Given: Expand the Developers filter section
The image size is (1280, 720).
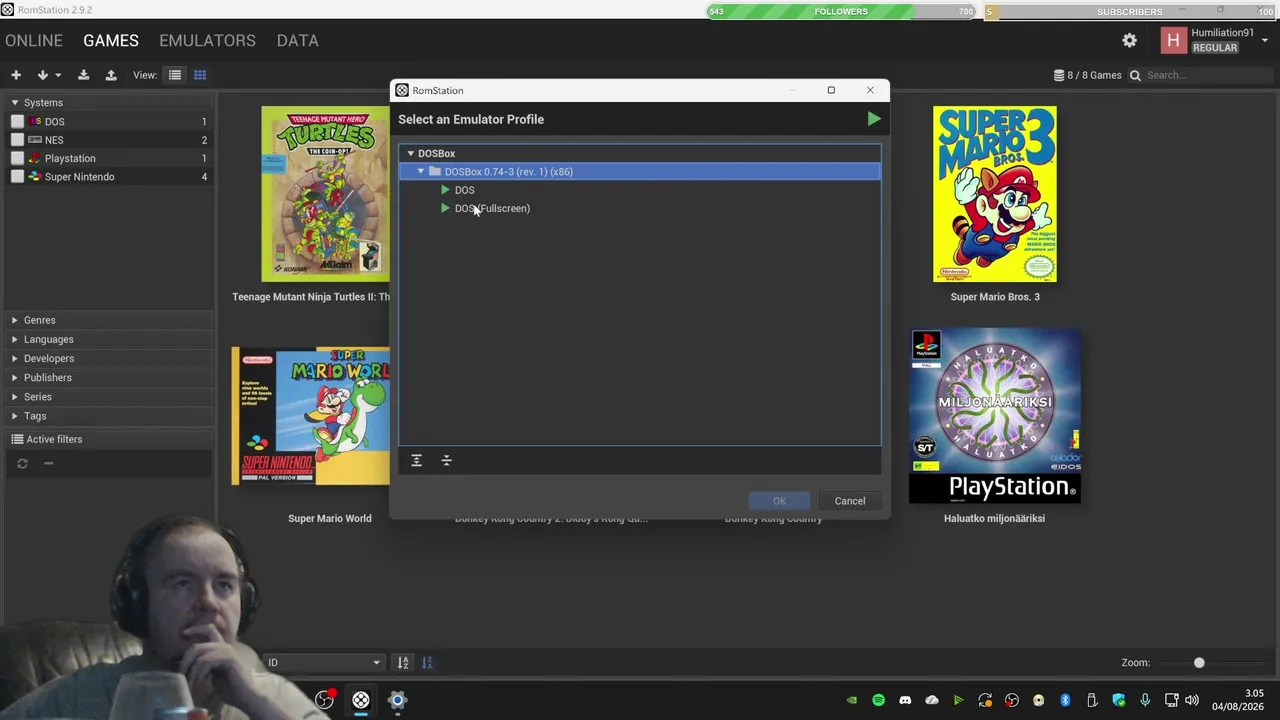Looking at the screenshot, I should (15, 358).
